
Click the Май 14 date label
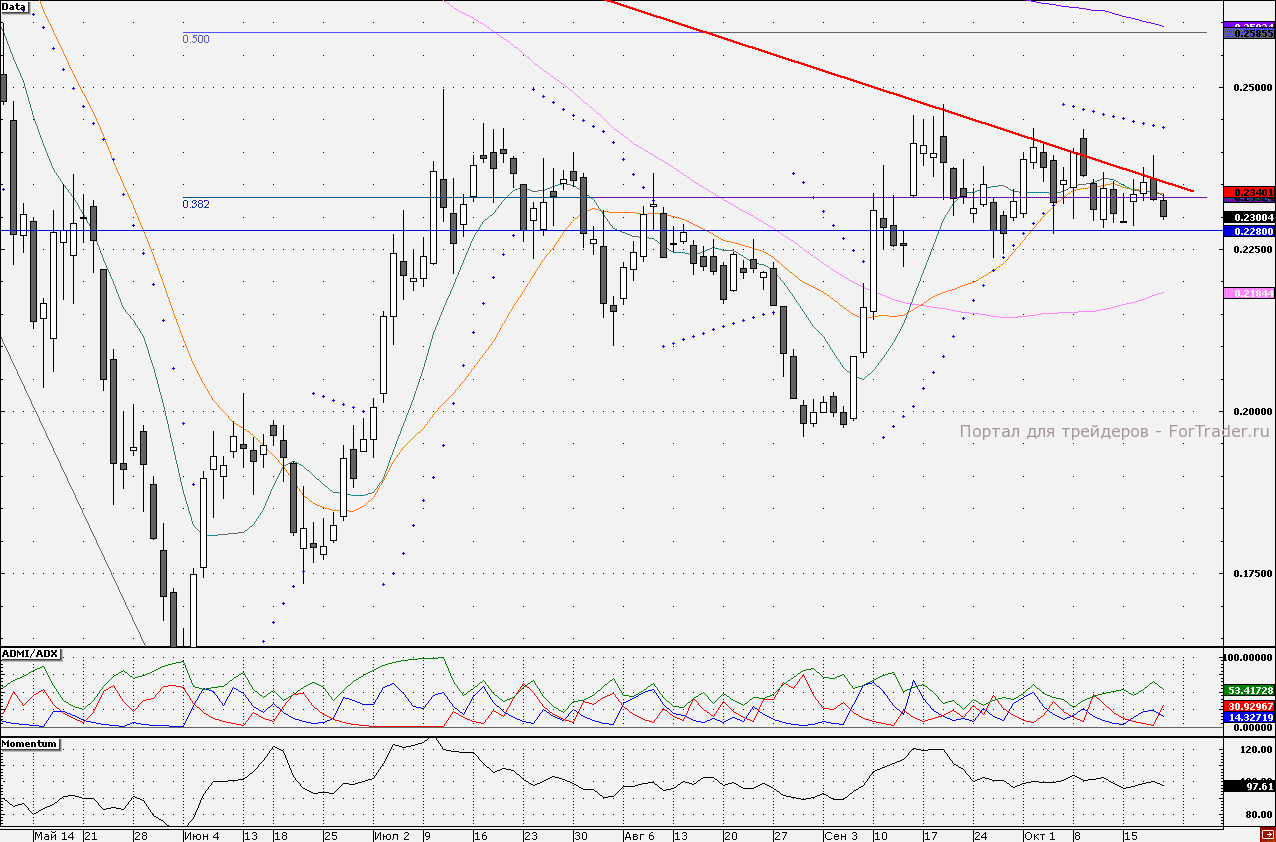54,835
